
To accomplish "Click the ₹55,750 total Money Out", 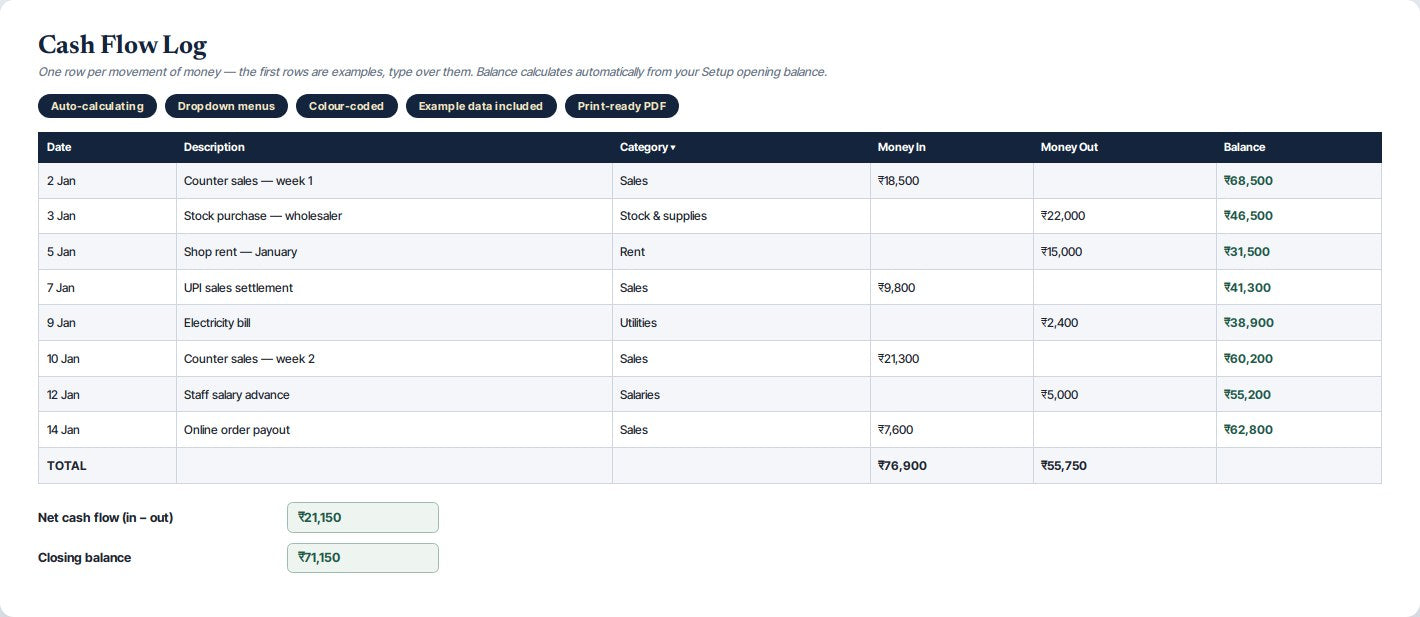I will coord(1065,466).
